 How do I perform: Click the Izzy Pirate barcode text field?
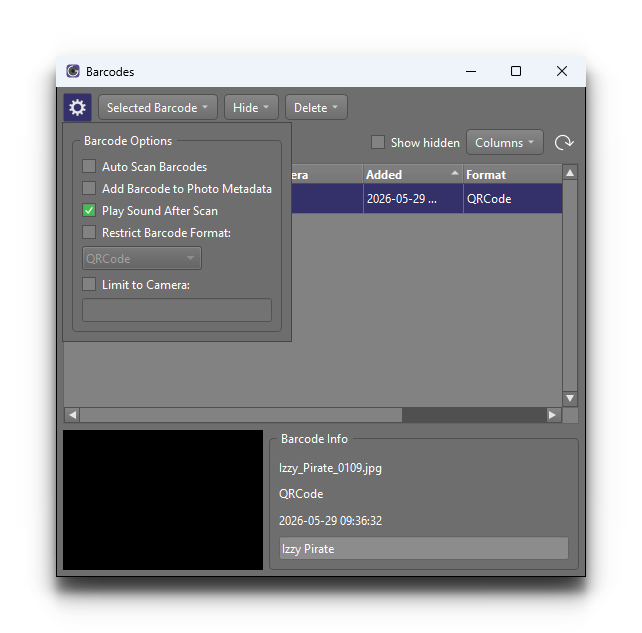424,548
